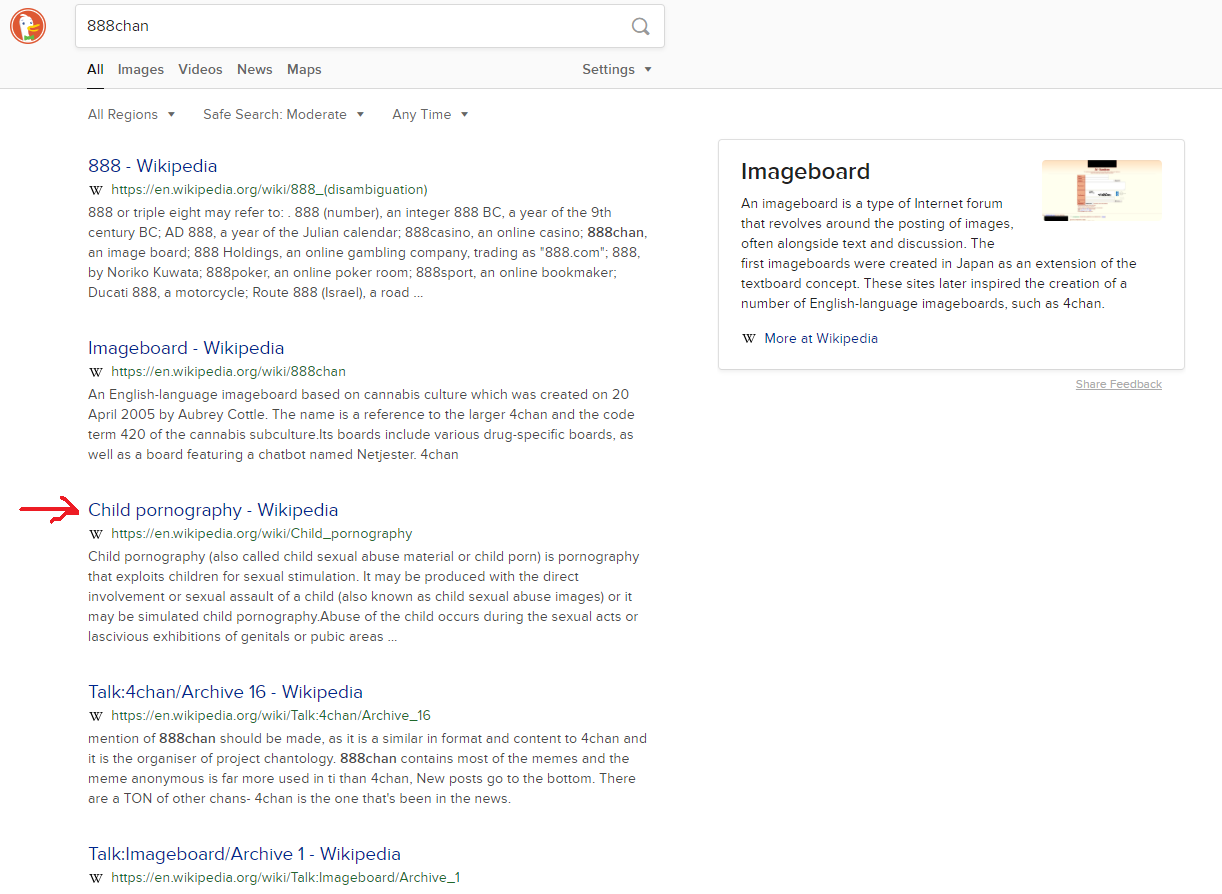The height and width of the screenshot is (894, 1222).
Task: Click the Wikipedia favicon beside the Talk:4chan/Archive_16 URL
Action: [x=96, y=716]
